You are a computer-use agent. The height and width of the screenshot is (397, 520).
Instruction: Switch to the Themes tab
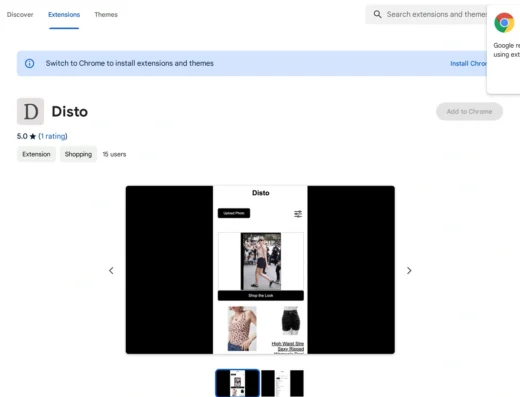click(106, 15)
